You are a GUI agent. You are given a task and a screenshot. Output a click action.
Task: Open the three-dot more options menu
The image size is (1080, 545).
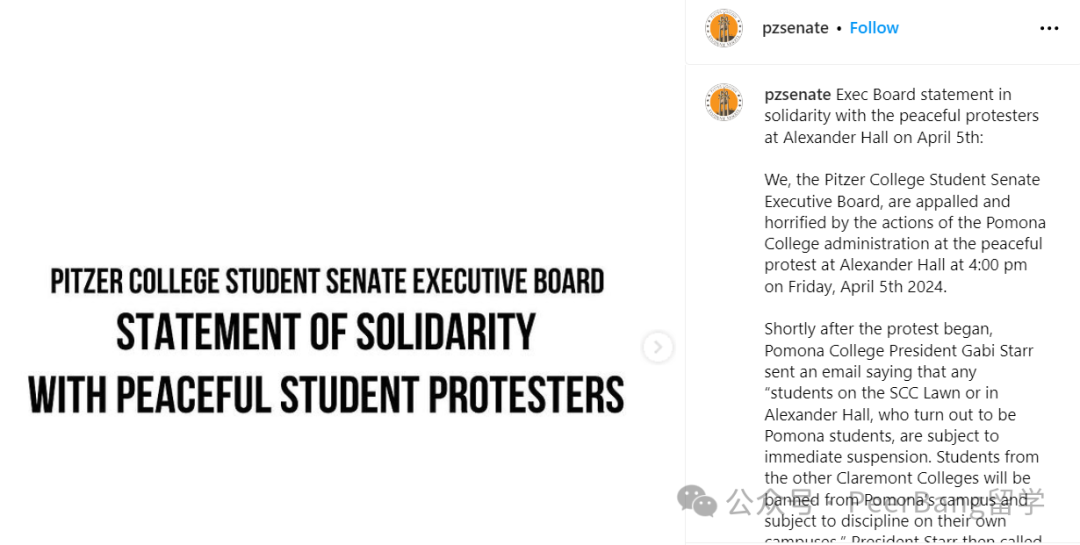pos(1049,28)
